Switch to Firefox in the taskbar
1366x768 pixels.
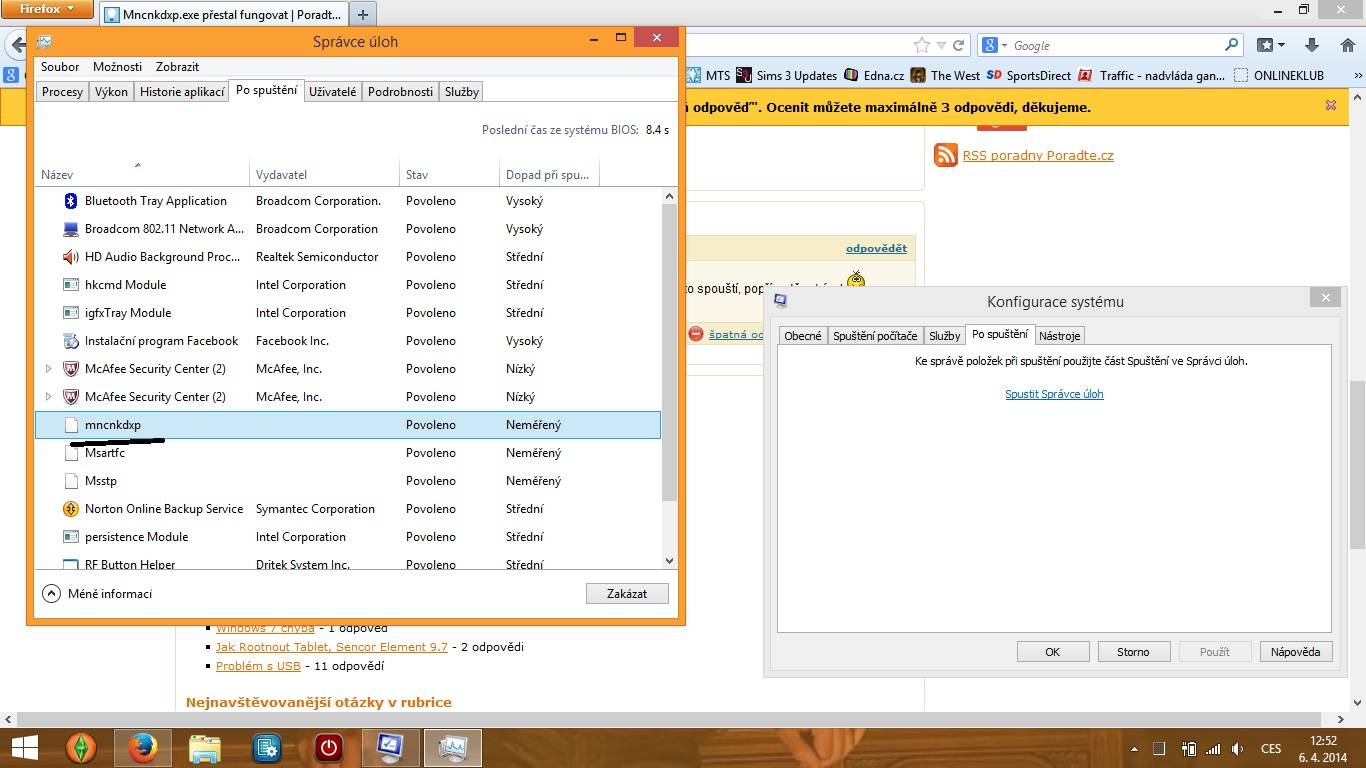point(143,747)
